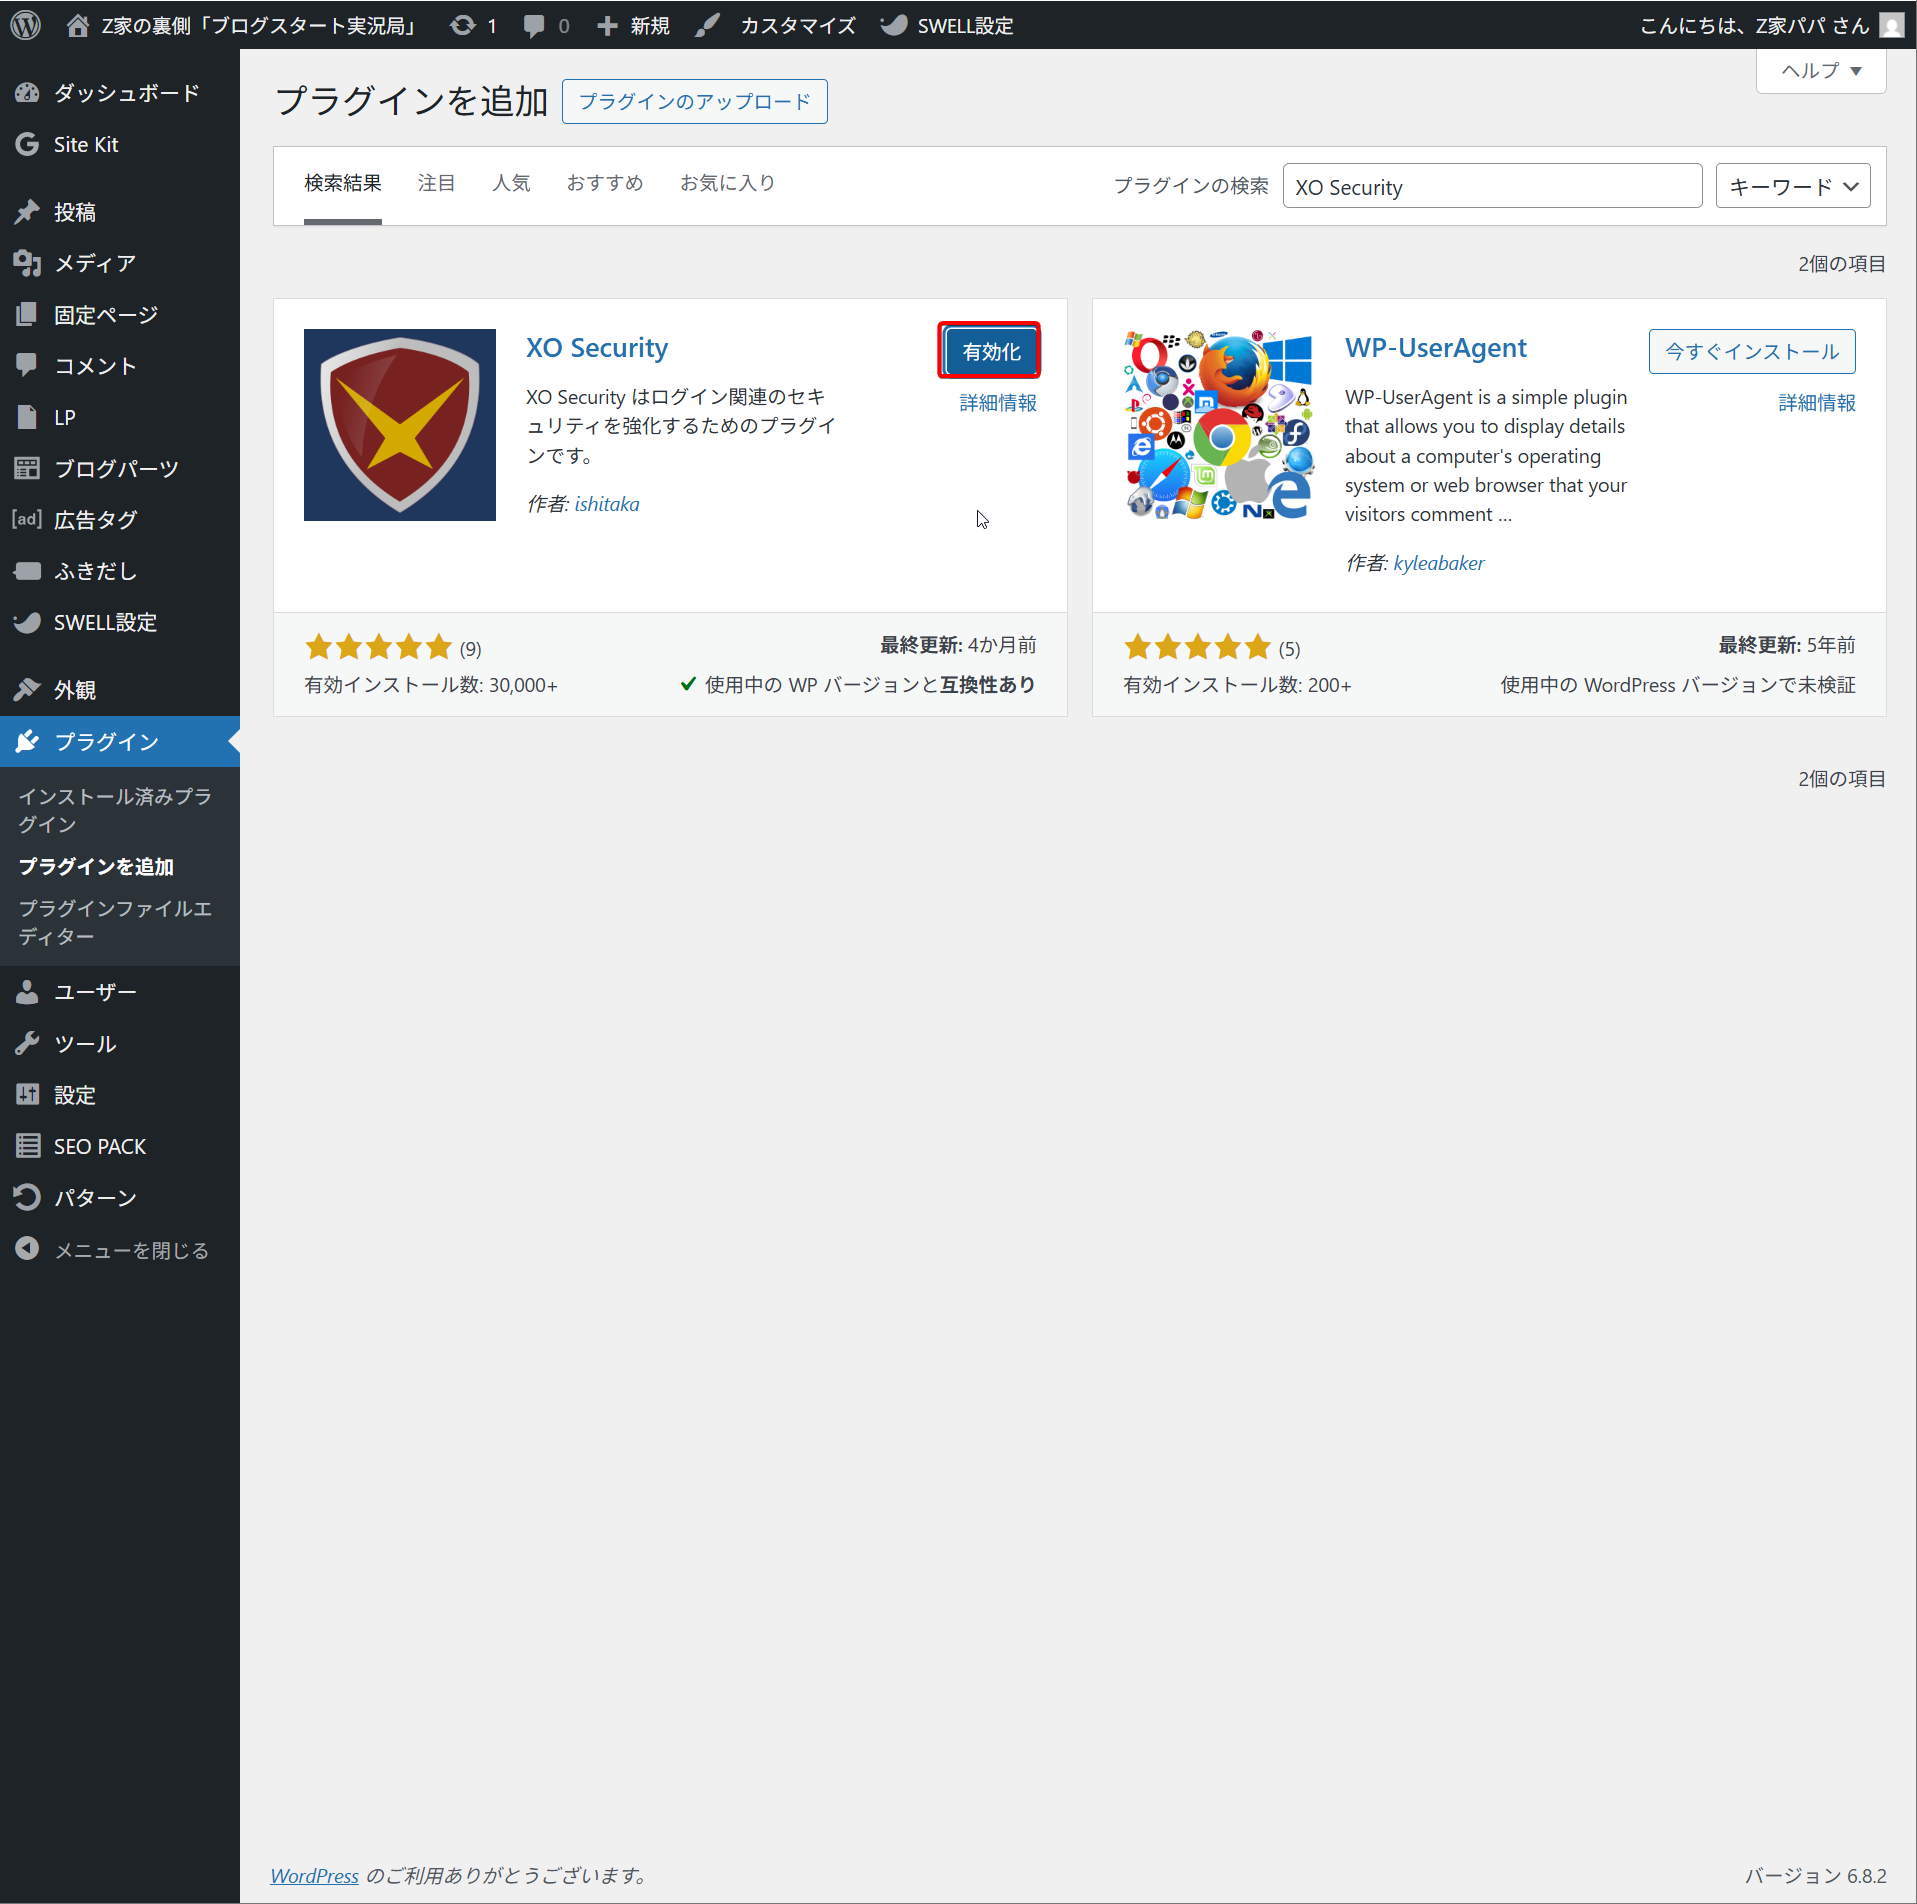Click the コメント speech bubble icon
Image resolution: width=1917 pixels, height=1904 pixels.
pos(27,365)
